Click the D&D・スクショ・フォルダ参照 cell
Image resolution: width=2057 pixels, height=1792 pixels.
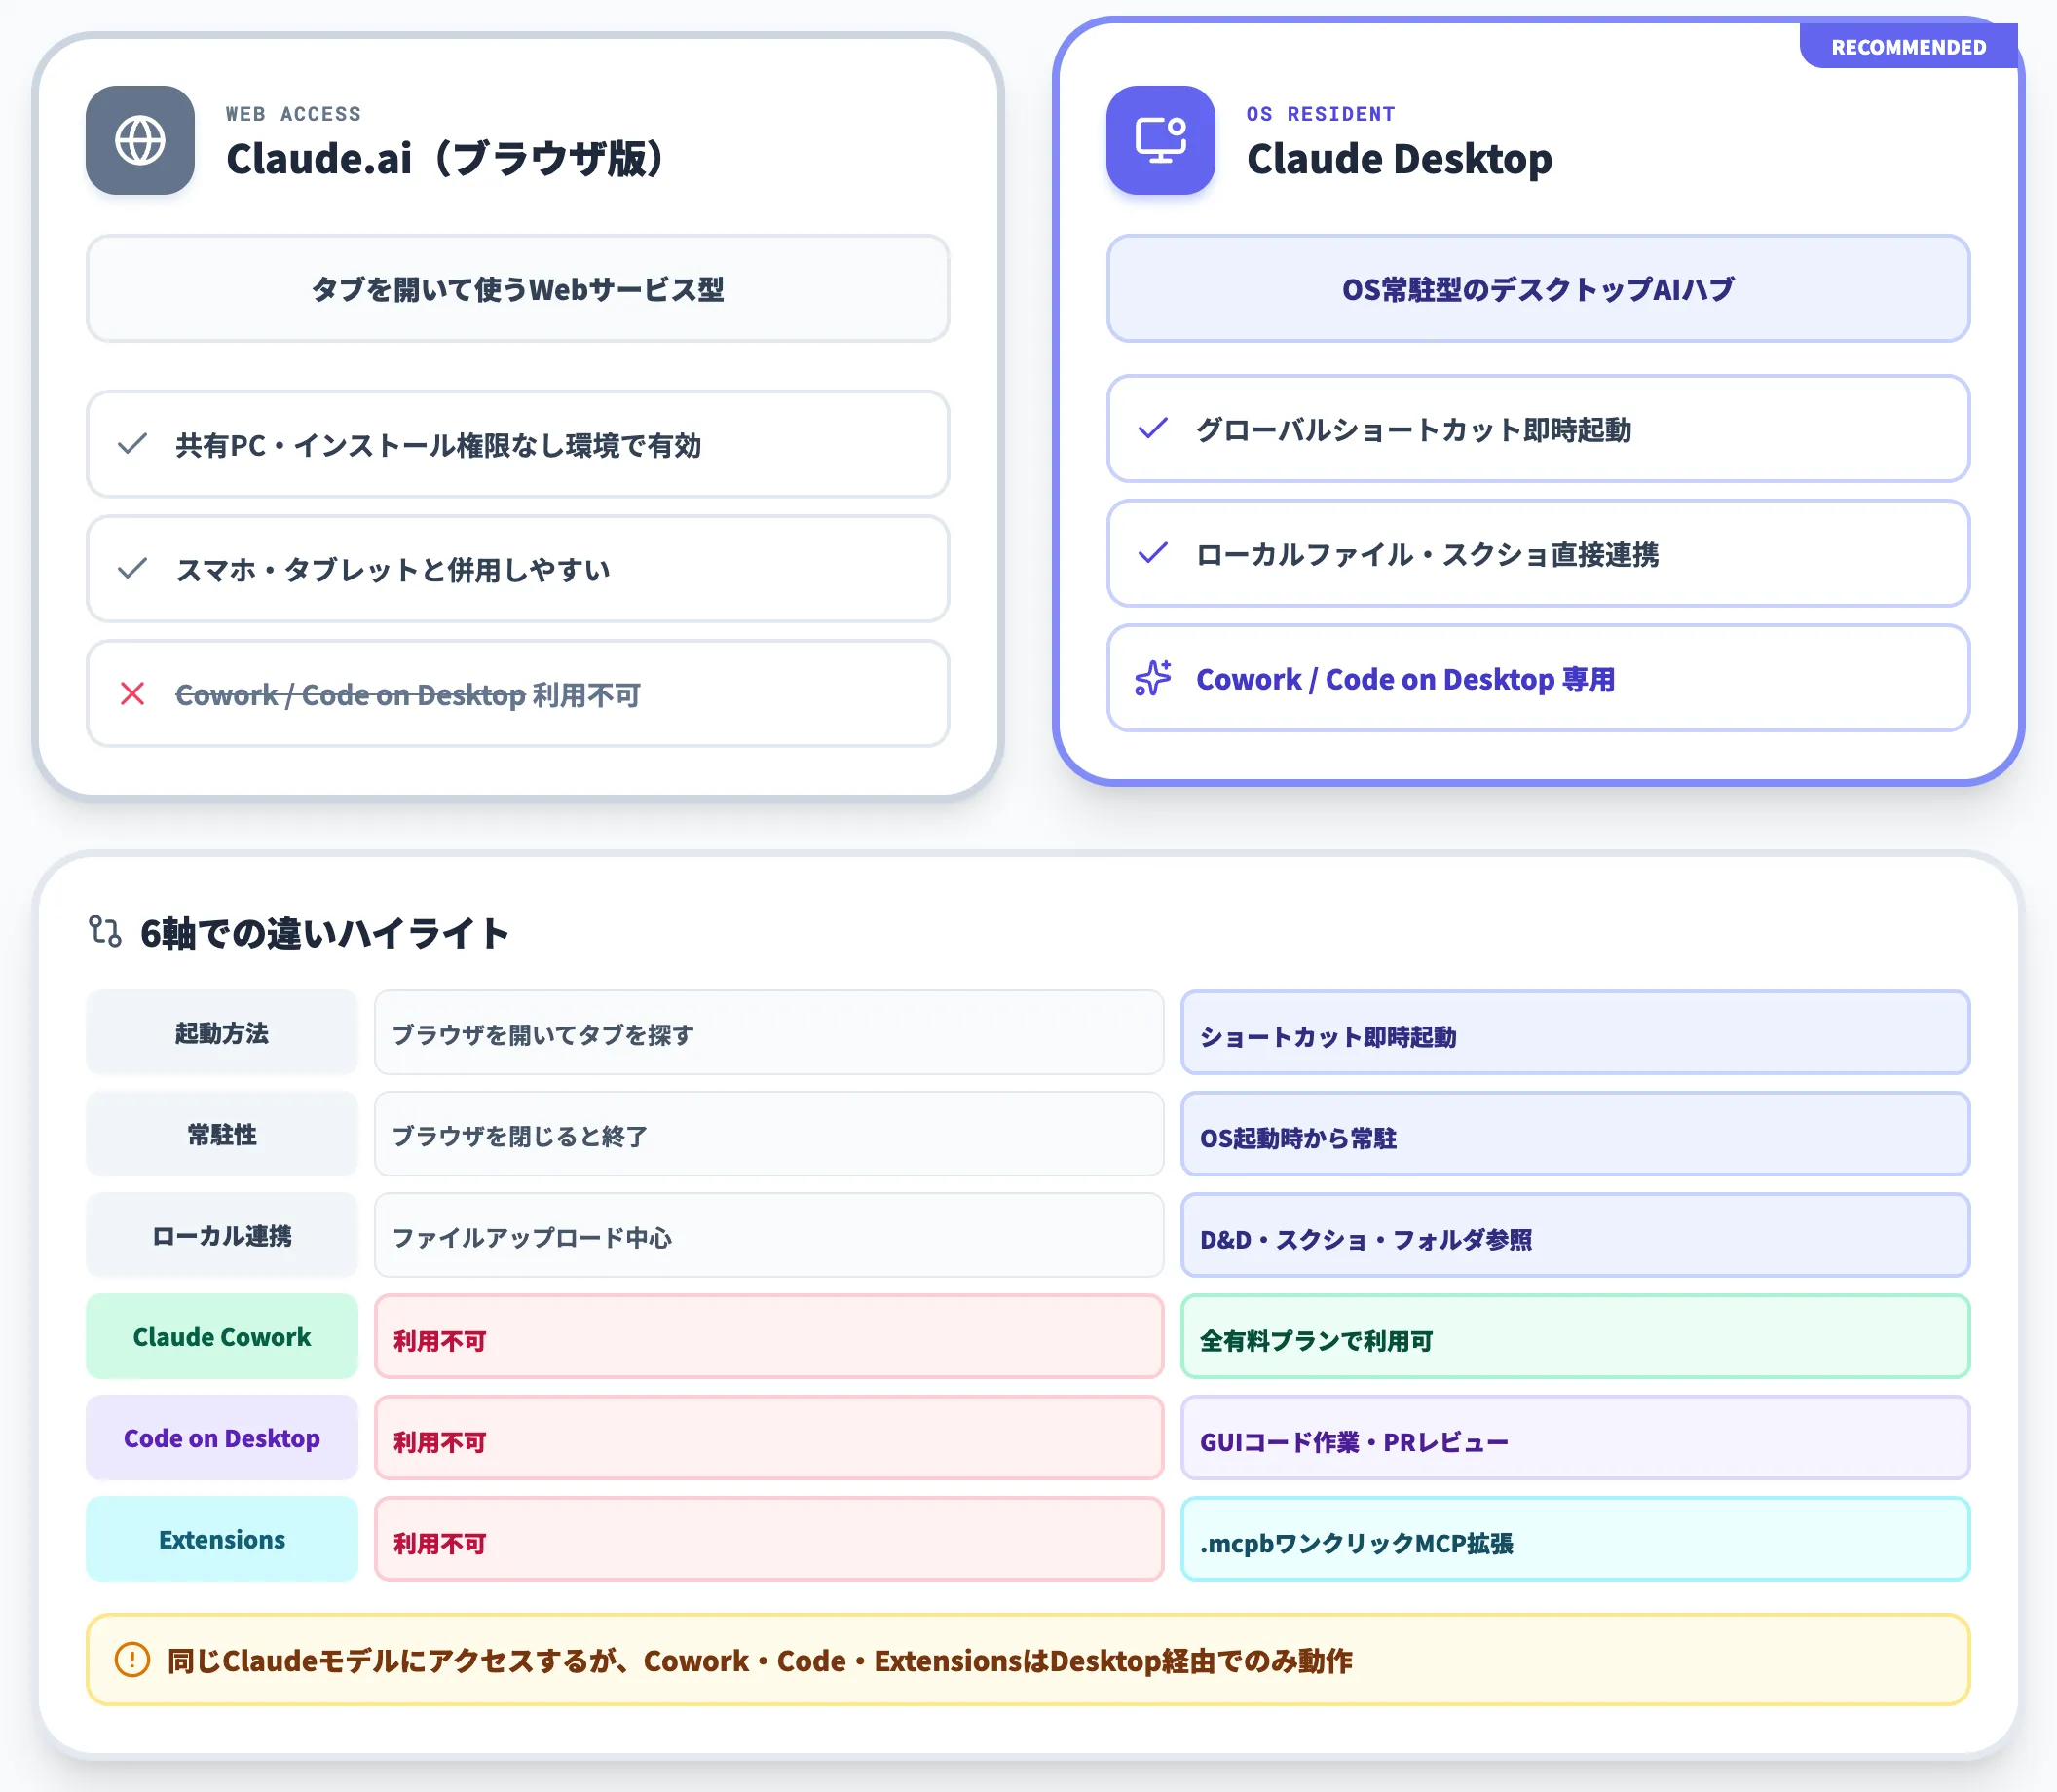(x=1575, y=1235)
